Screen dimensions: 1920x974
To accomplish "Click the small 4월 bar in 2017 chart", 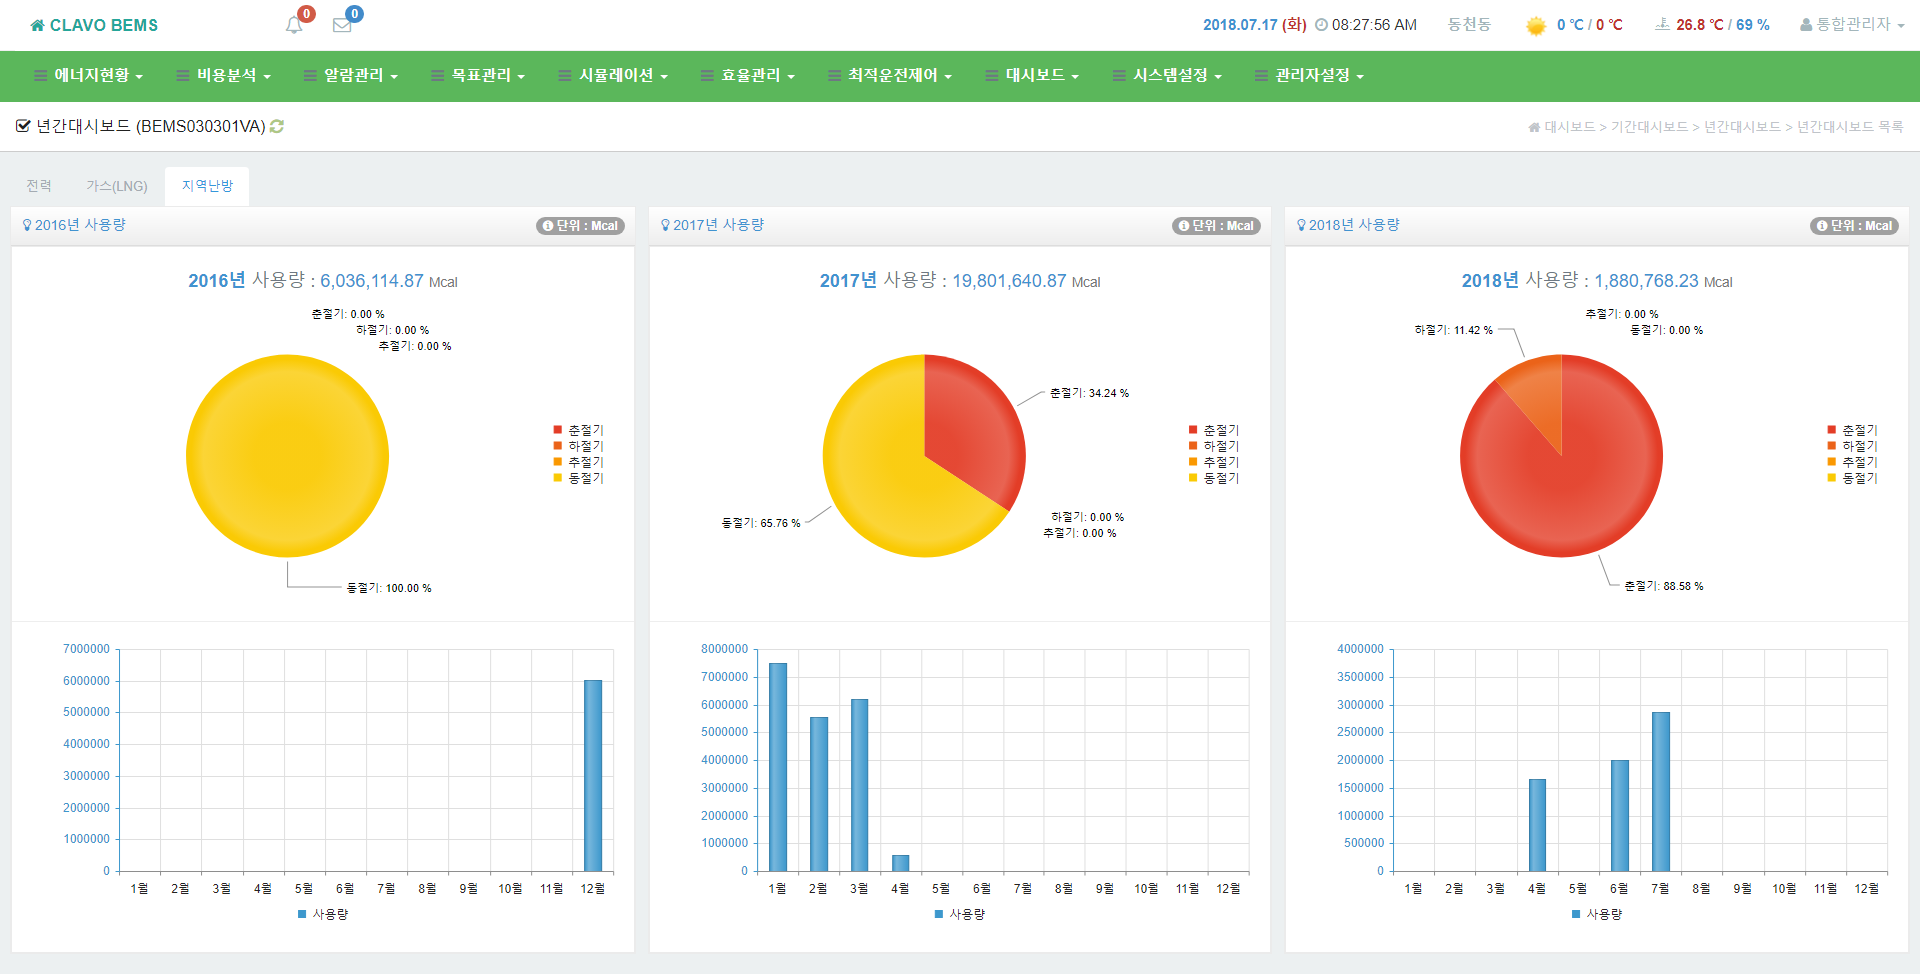I will (x=901, y=863).
